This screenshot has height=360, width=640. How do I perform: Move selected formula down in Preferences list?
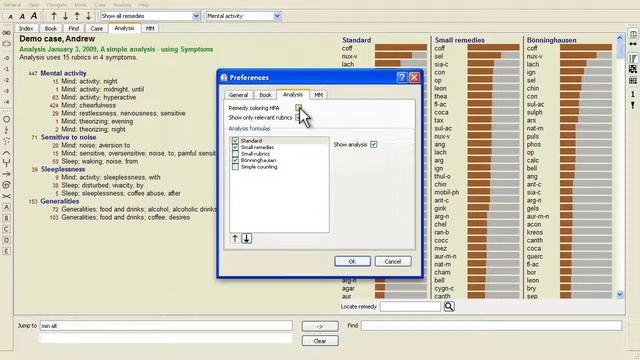247,238
